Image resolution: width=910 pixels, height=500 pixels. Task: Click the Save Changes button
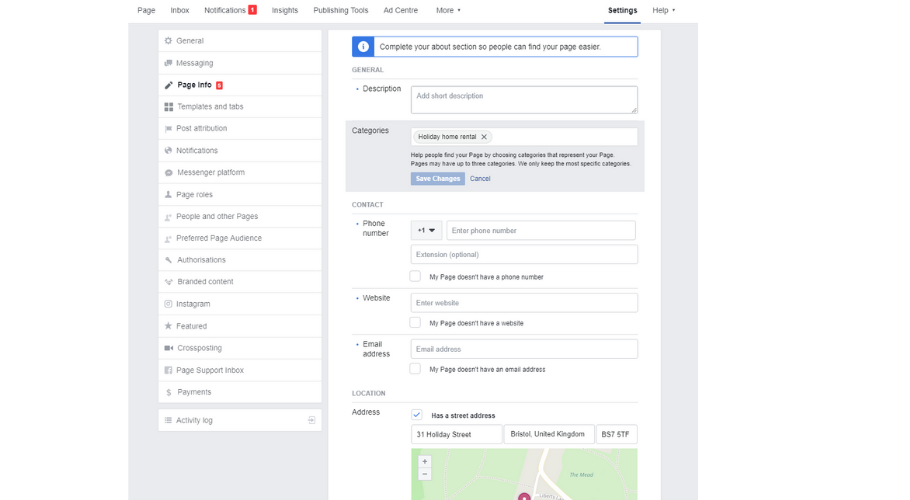click(x=438, y=179)
